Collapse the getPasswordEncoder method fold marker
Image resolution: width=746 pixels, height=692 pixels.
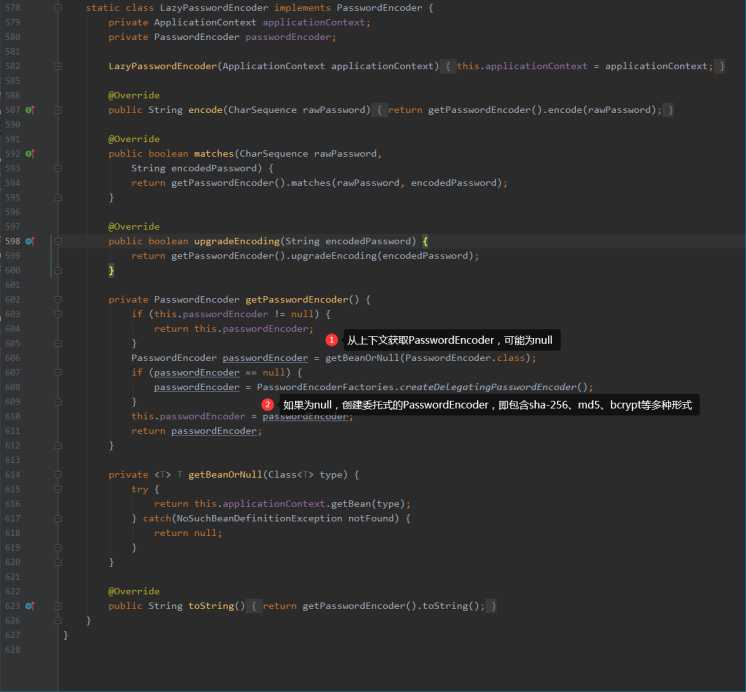(x=59, y=300)
